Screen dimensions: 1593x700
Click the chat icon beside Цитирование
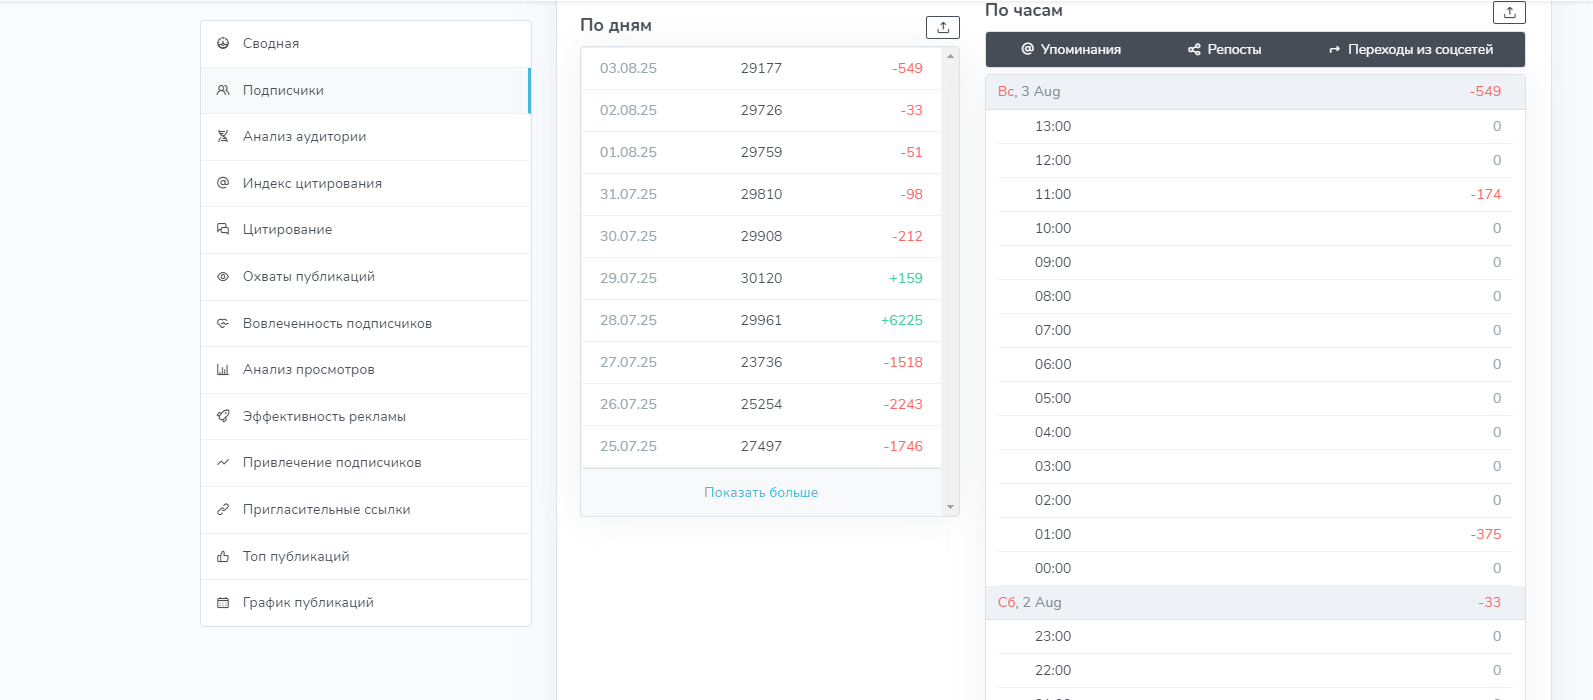point(223,229)
